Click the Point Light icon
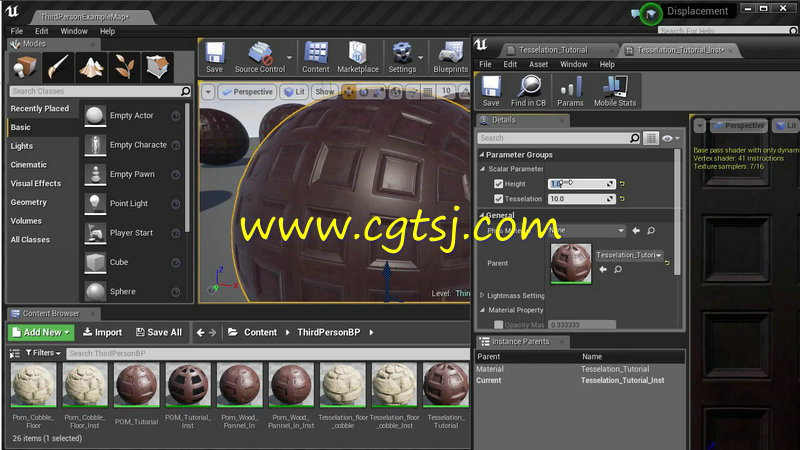Viewport: 800px width, 450px height. tap(95, 204)
